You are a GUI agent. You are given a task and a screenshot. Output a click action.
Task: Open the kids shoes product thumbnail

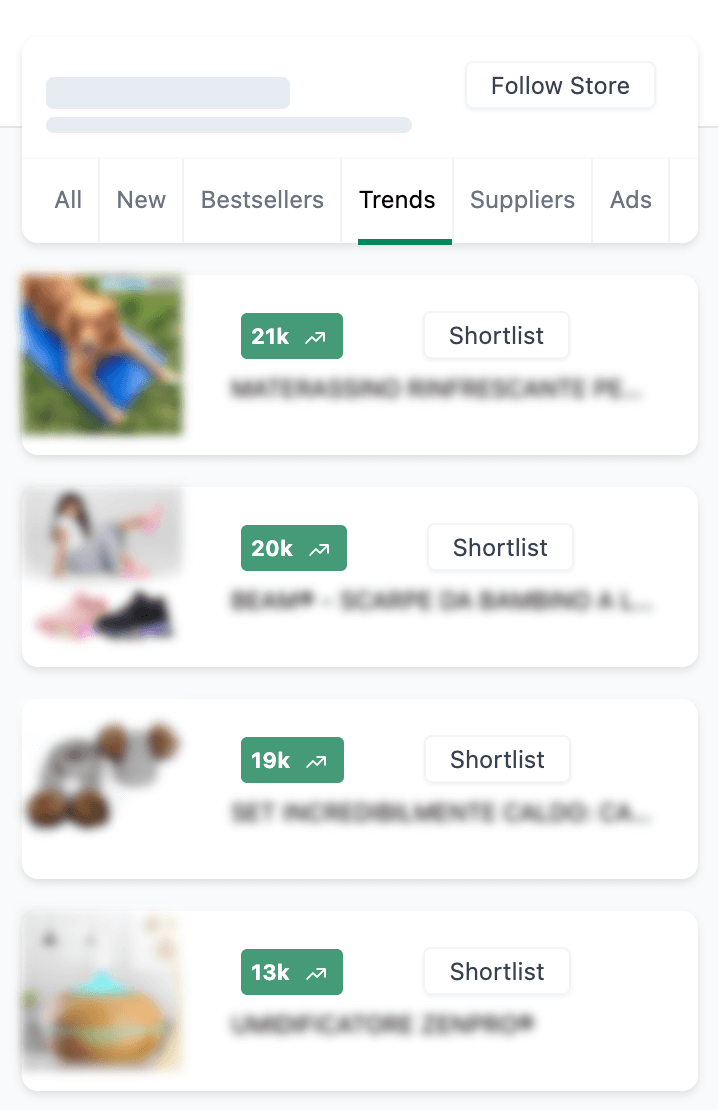102,567
